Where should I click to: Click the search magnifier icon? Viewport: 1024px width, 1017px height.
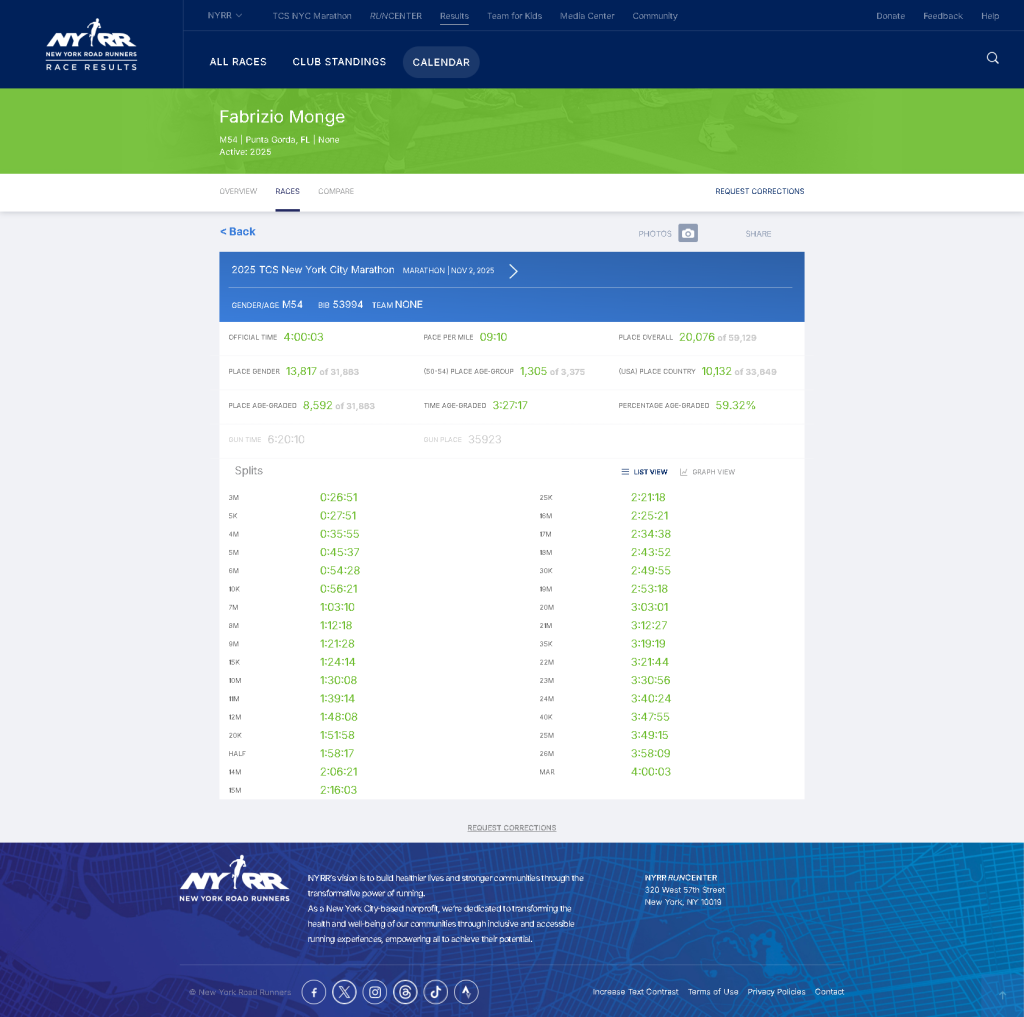[992, 58]
